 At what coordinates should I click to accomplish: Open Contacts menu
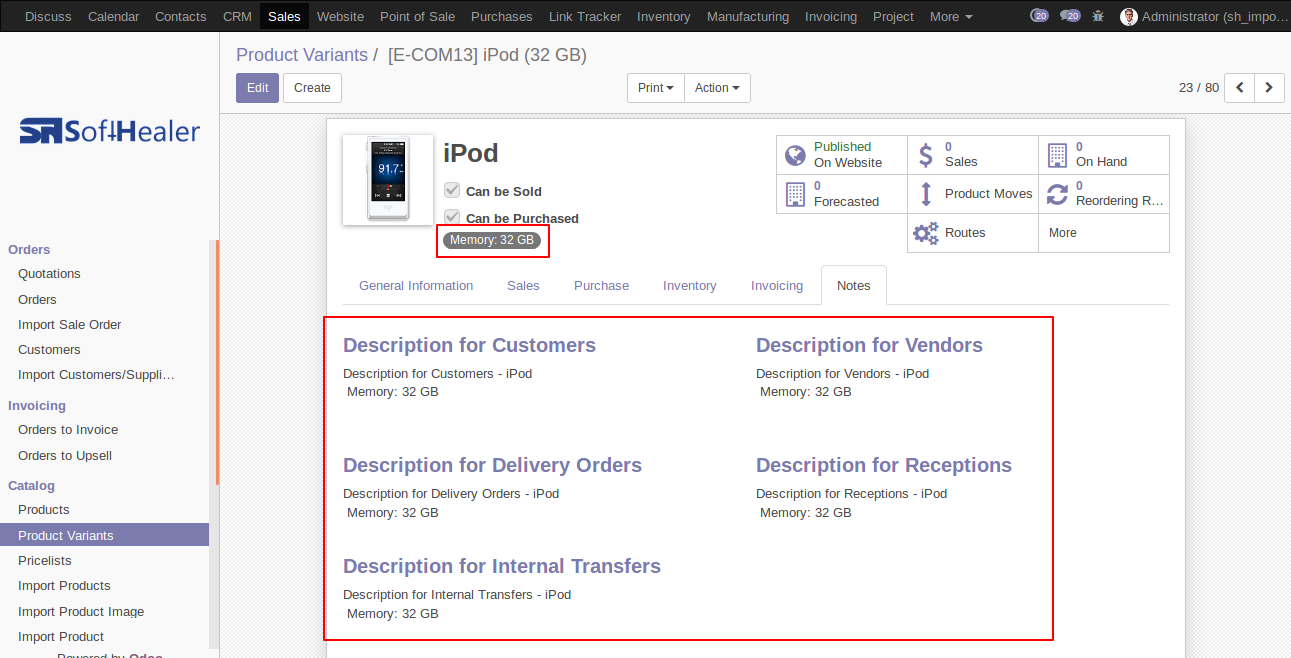tap(181, 16)
